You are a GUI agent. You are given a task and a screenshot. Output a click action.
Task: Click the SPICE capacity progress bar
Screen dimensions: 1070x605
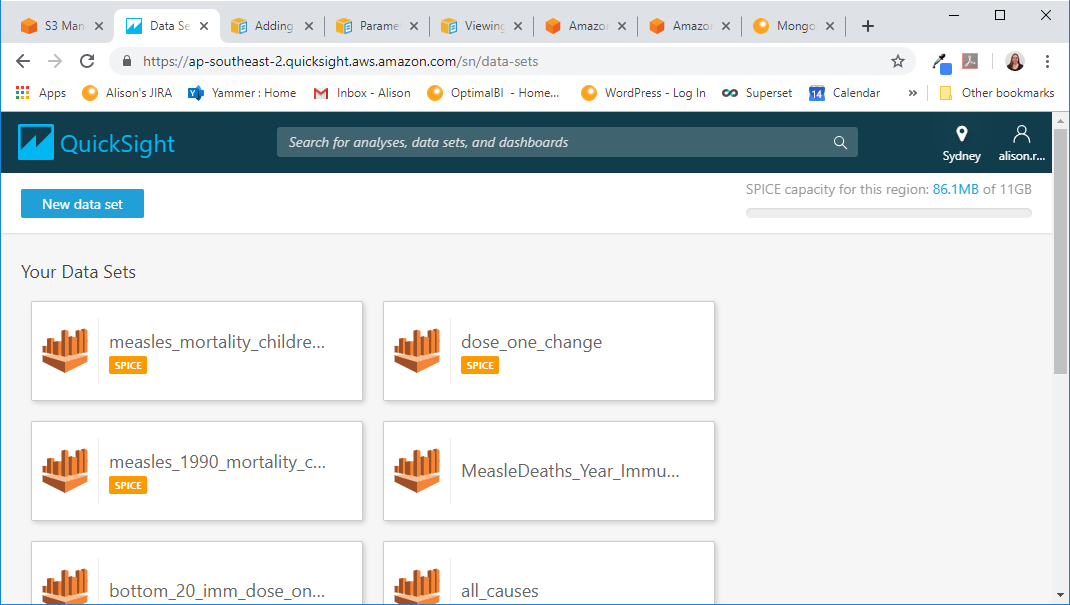pyautogui.click(x=888, y=213)
